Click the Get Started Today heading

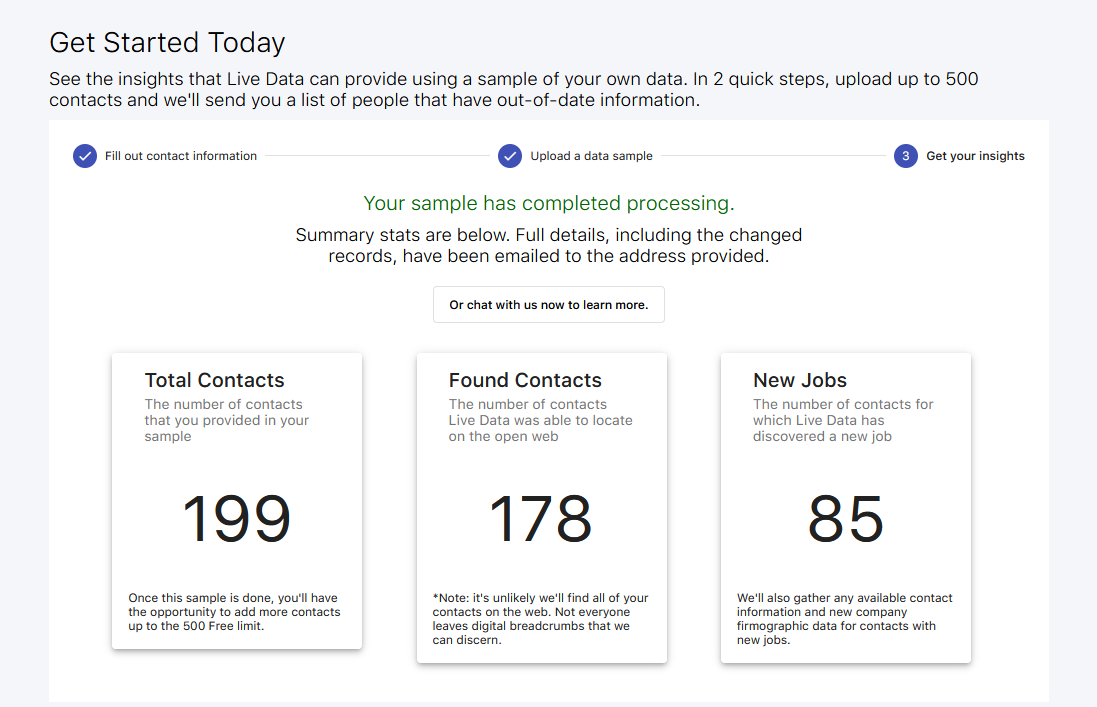click(167, 43)
